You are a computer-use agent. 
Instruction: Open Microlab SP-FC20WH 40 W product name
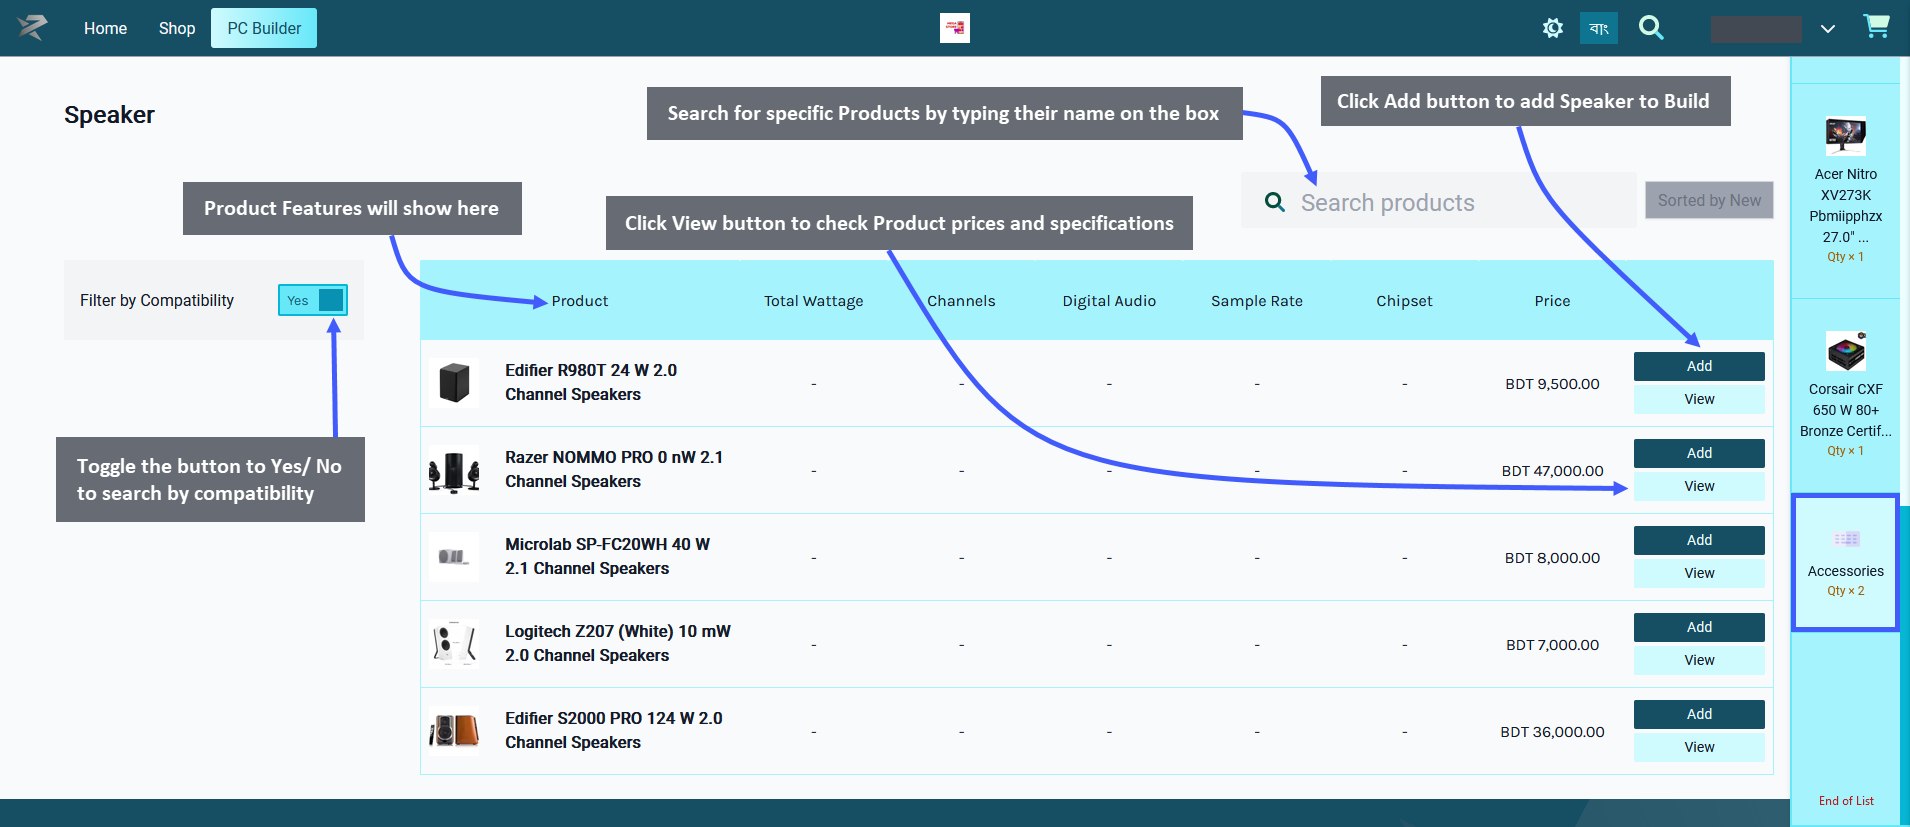pyautogui.click(x=607, y=556)
